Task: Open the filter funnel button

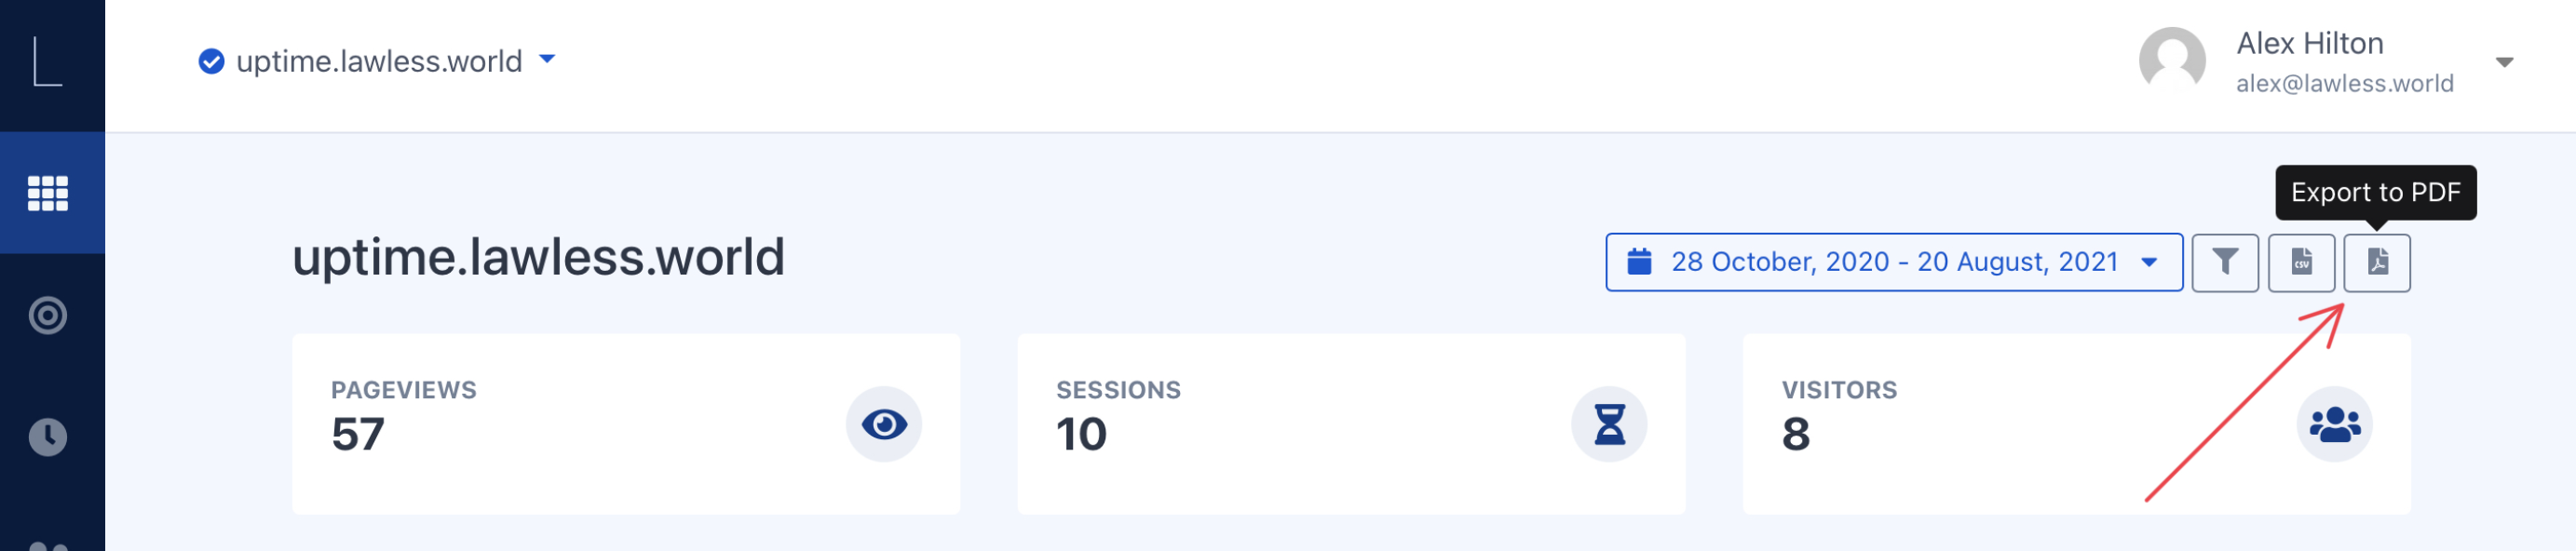Action: pyautogui.click(x=2224, y=262)
